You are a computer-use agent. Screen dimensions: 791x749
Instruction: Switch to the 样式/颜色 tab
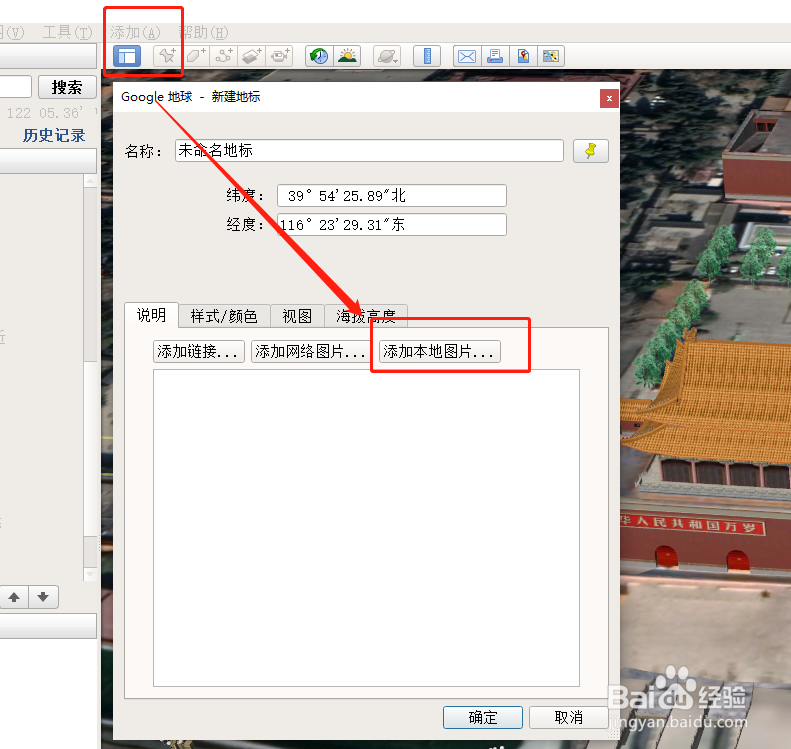(x=224, y=316)
